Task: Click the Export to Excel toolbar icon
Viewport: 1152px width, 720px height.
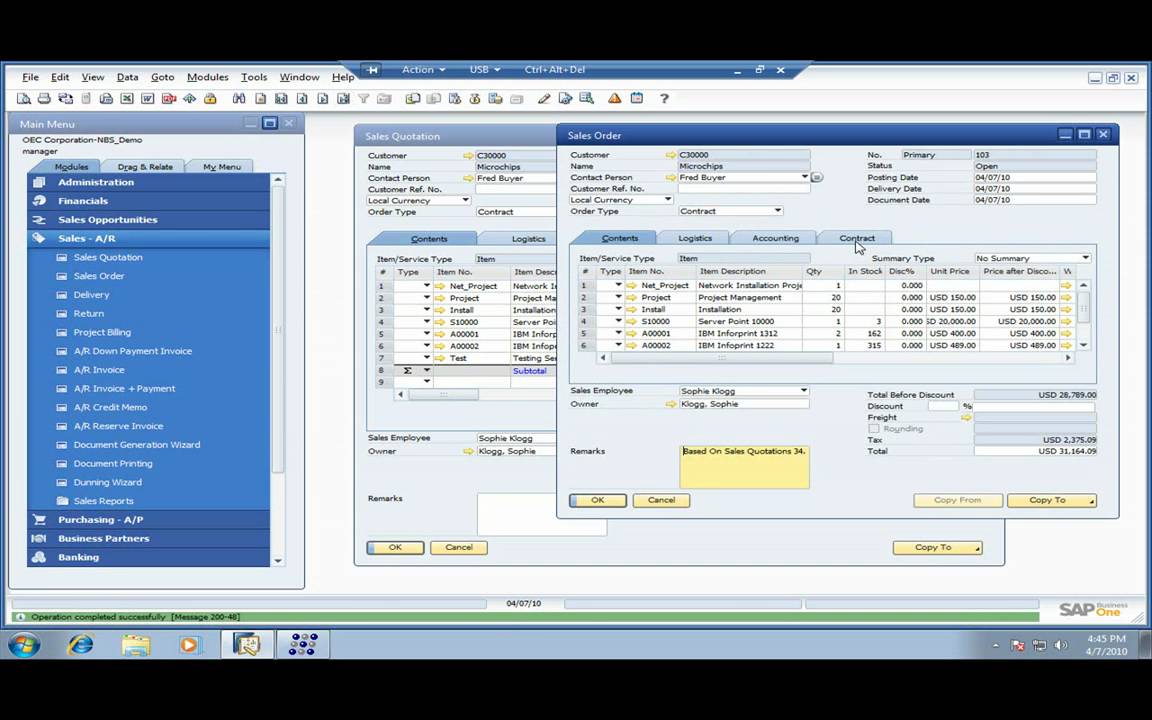Action: (x=127, y=98)
